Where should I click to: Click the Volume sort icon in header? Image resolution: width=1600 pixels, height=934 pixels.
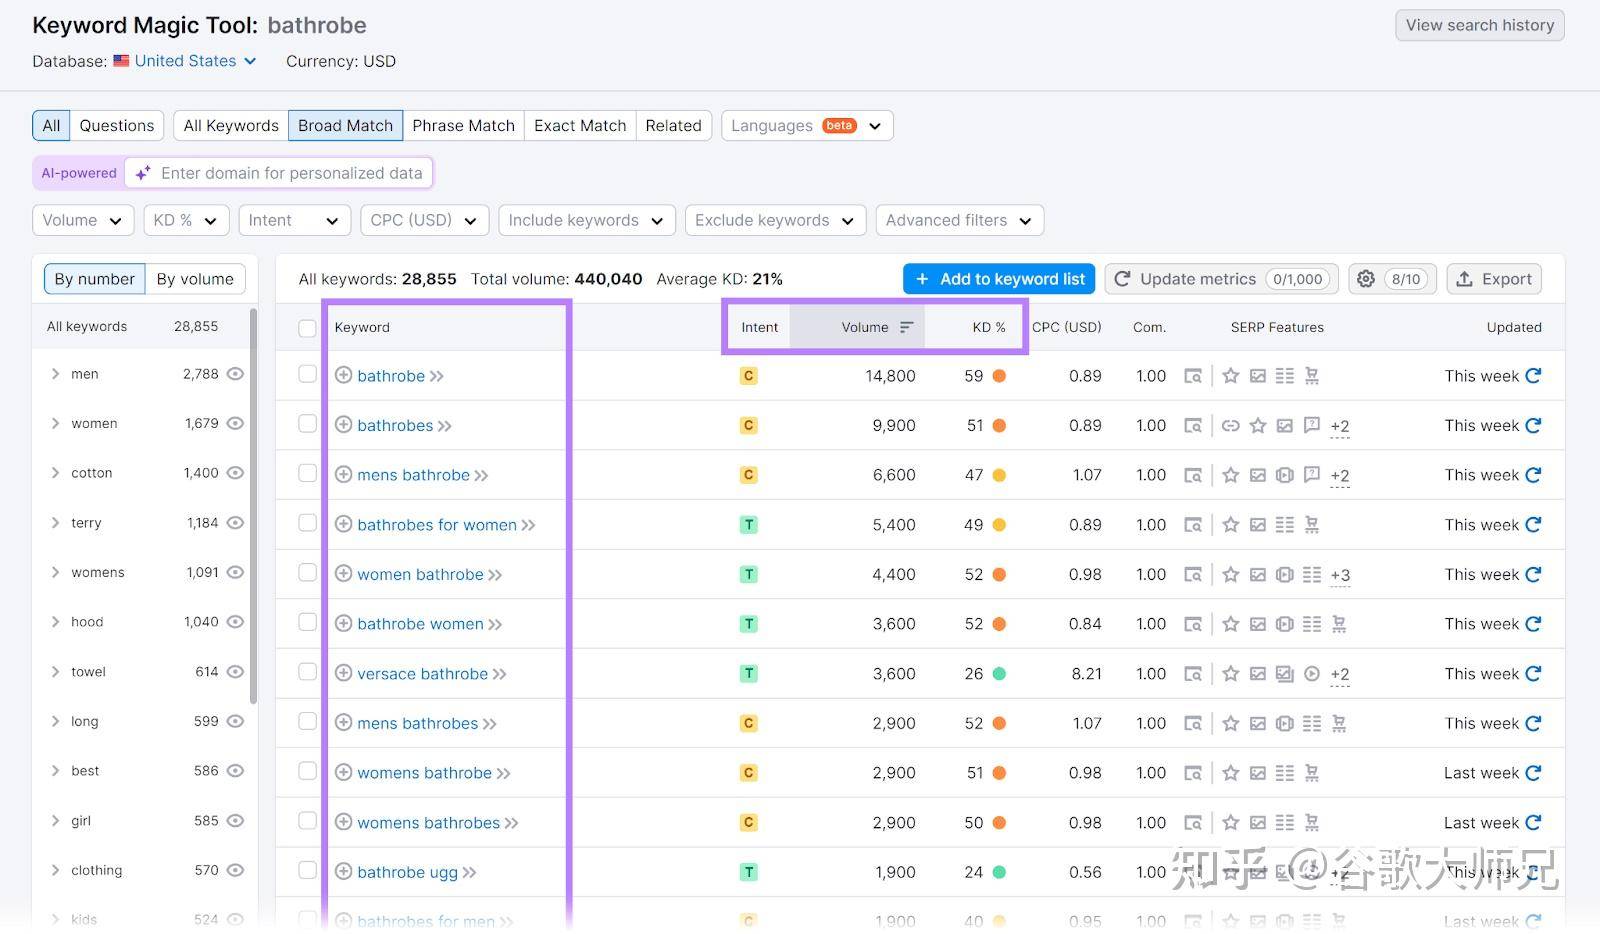(x=906, y=327)
